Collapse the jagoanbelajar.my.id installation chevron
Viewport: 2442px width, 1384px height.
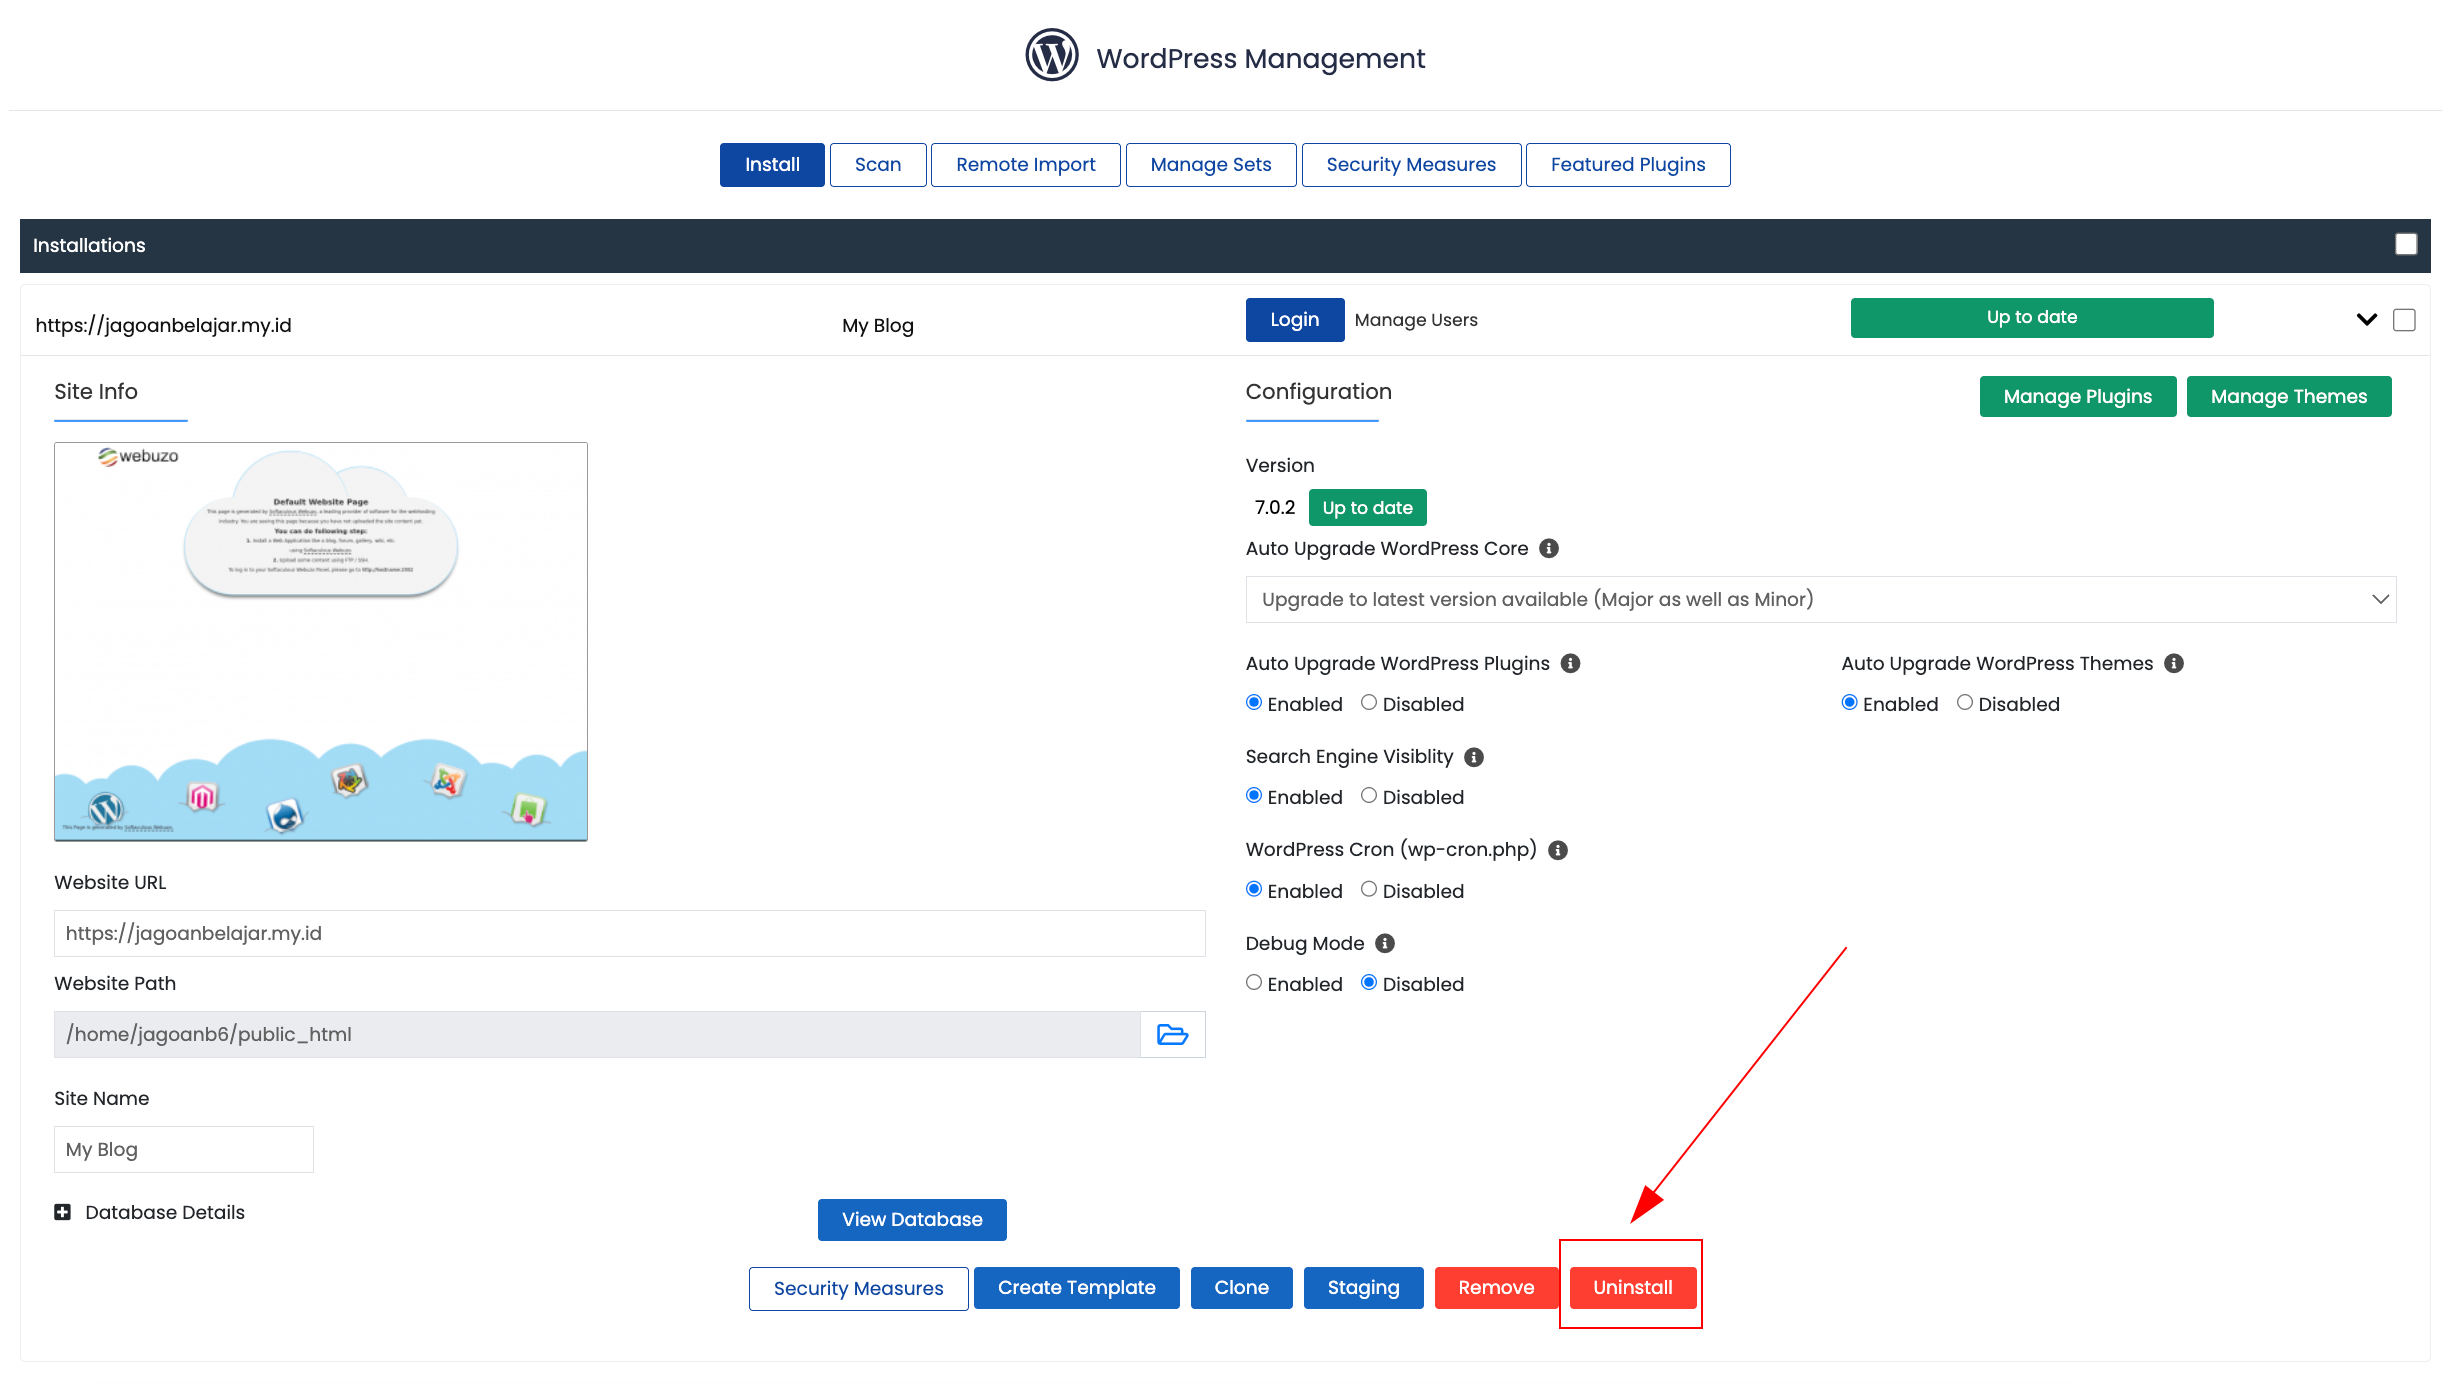coord(2366,320)
